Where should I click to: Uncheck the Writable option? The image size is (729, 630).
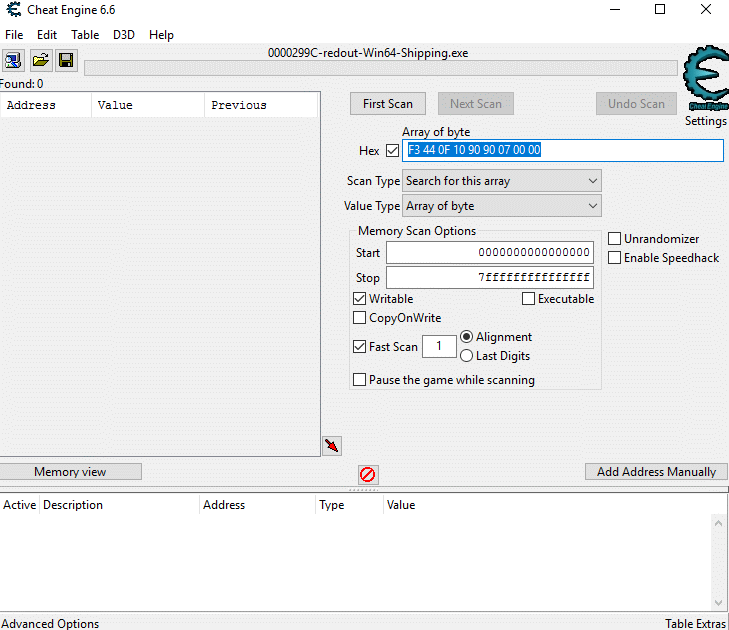pyautogui.click(x=360, y=299)
